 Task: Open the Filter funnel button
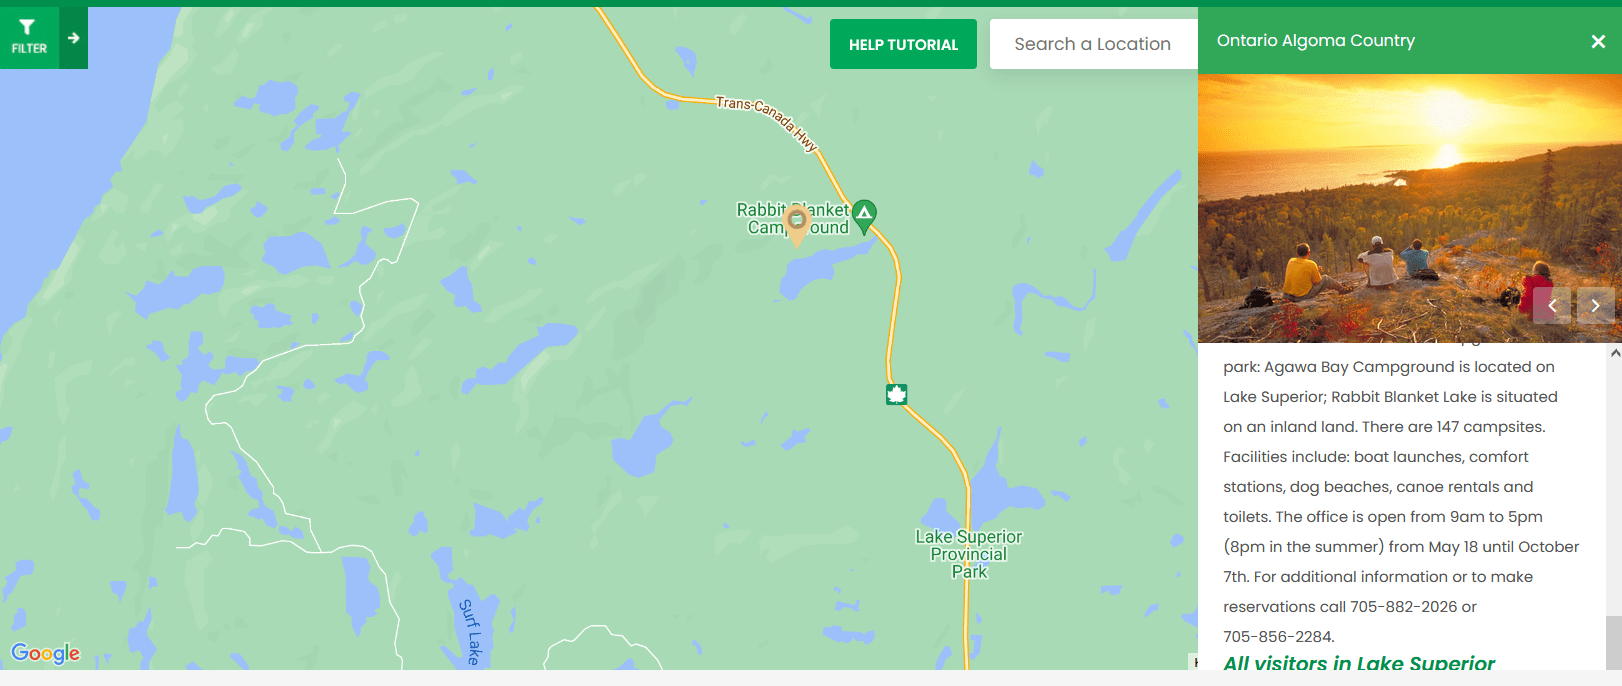point(29,38)
